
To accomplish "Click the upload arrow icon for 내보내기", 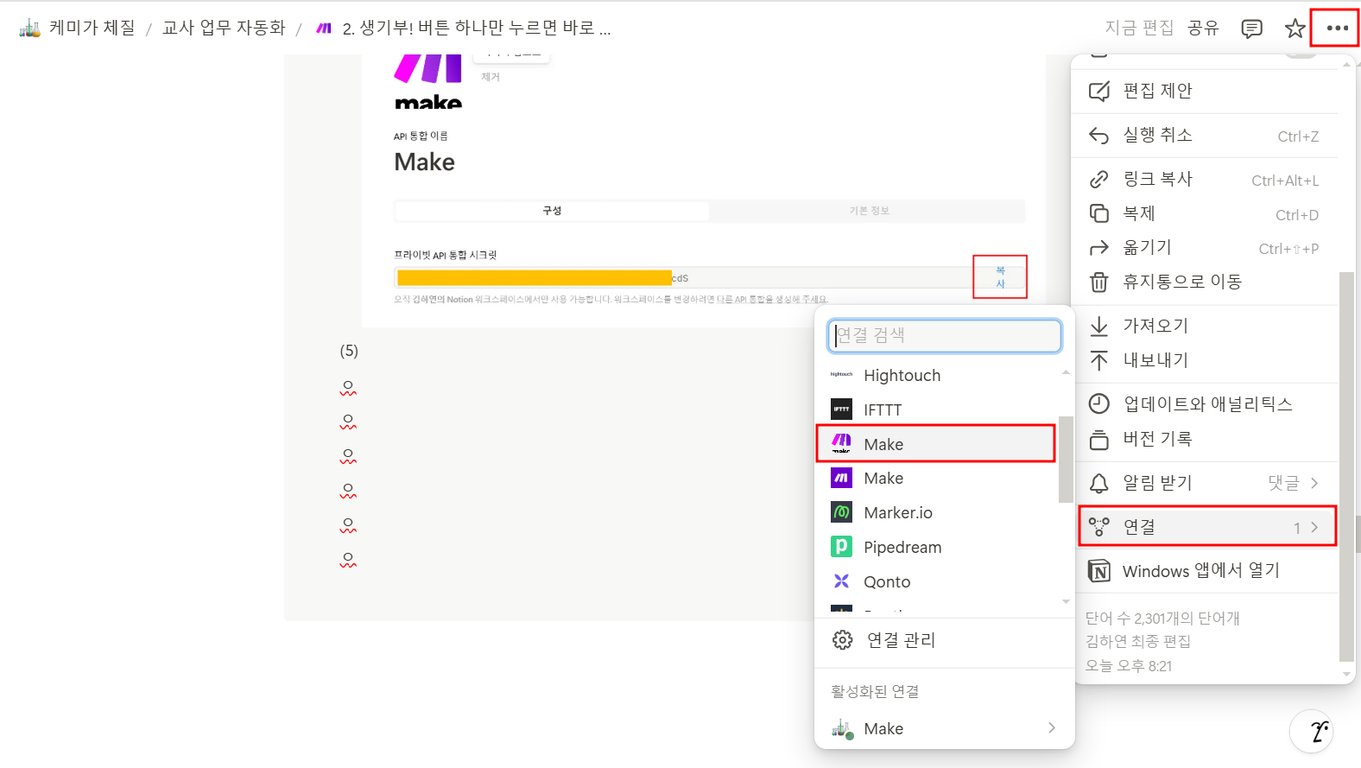I will tap(1099, 360).
